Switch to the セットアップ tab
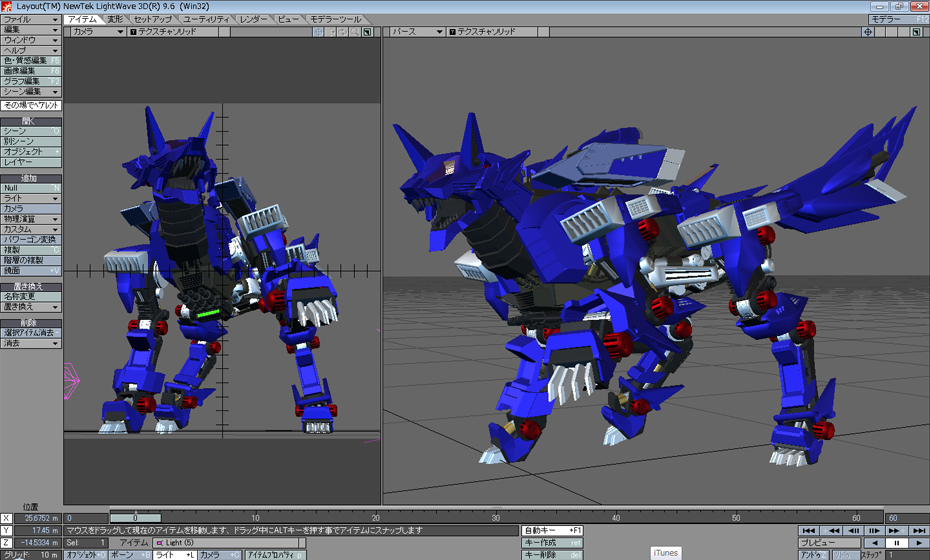Screen dimensions: 930x560 pyautogui.click(x=152, y=20)
